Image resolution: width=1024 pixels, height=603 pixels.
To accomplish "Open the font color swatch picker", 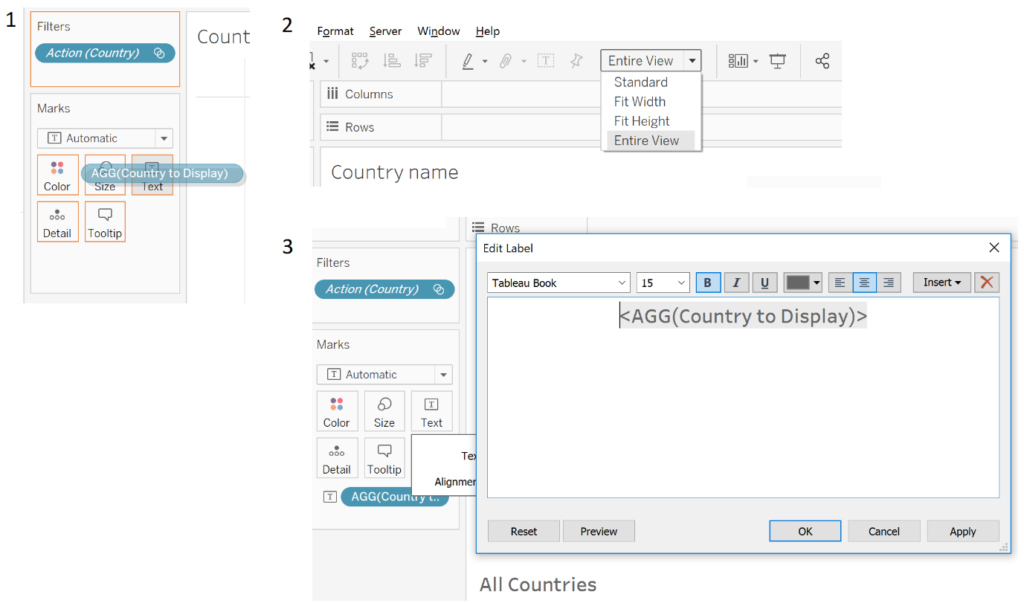I will [x=802, y=283].
